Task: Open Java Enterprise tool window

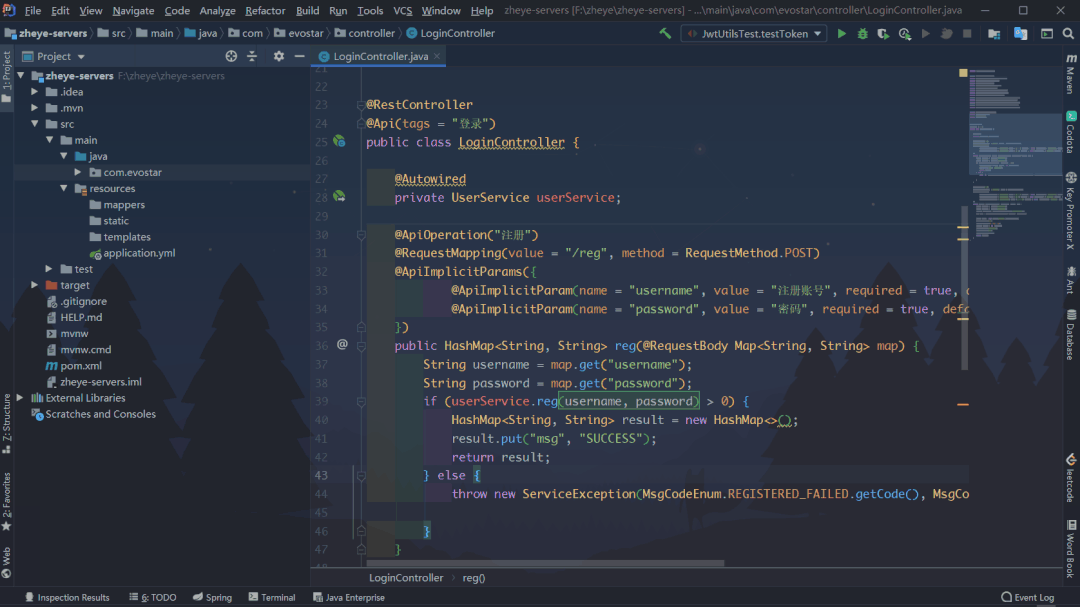Action: pos(349,597)
